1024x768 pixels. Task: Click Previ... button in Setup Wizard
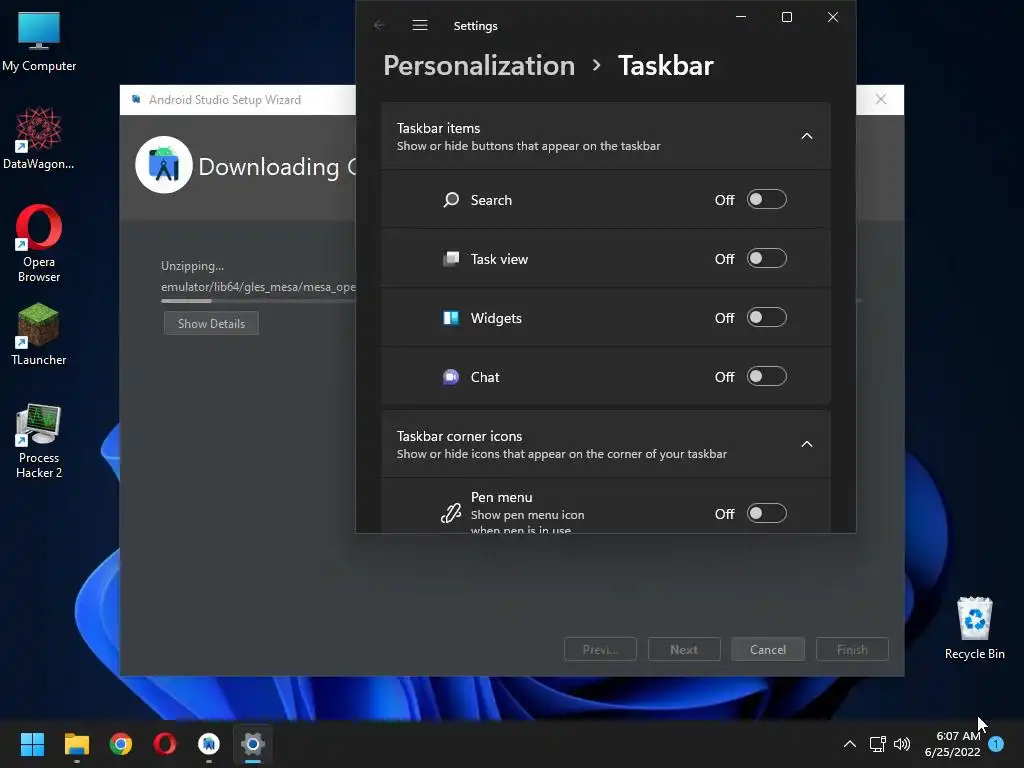pos(600,649)
